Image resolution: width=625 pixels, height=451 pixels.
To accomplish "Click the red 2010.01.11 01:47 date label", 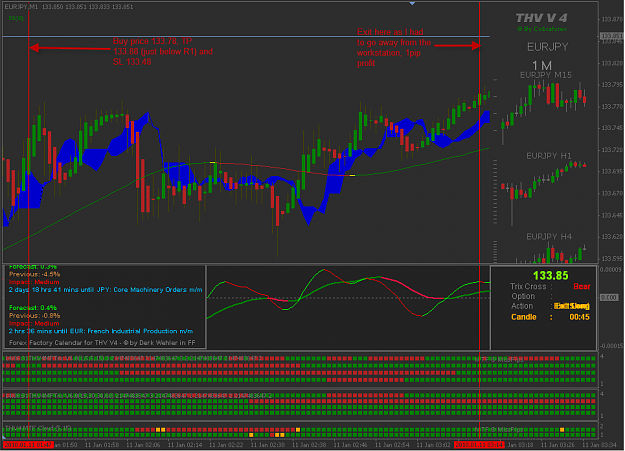I will 28,445.
